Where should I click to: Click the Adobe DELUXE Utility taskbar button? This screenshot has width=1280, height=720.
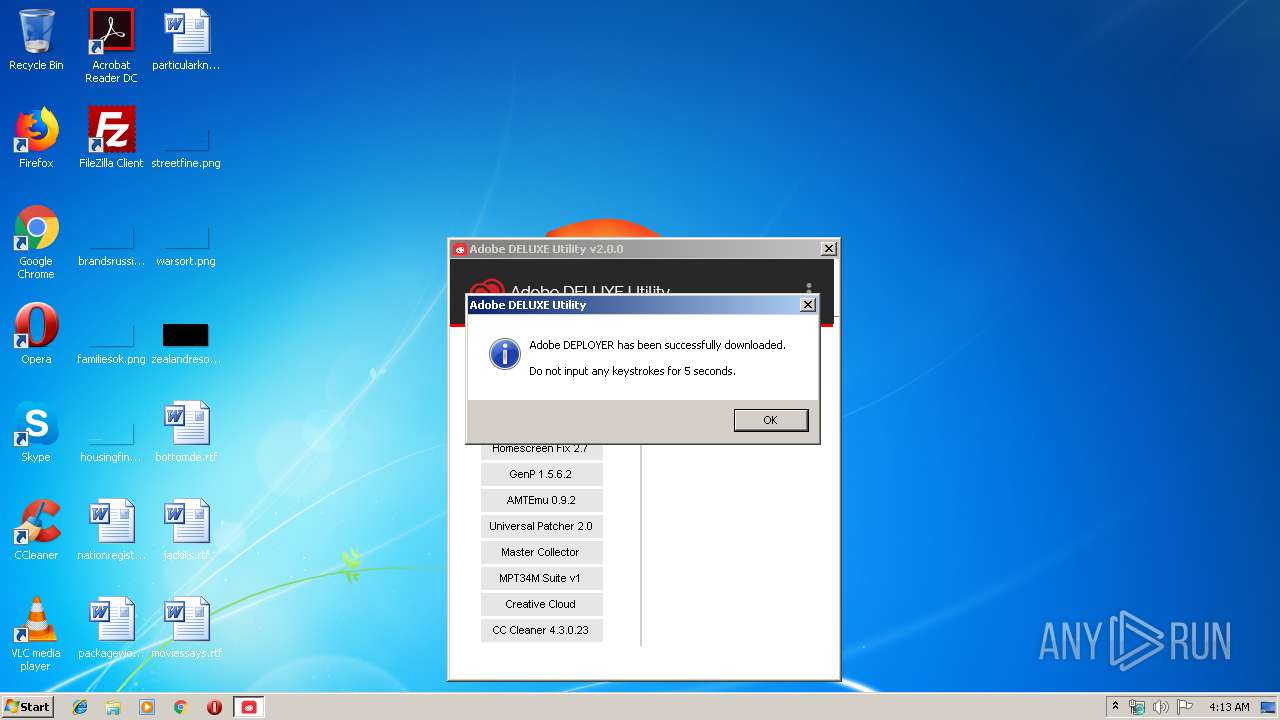[249, 707]
